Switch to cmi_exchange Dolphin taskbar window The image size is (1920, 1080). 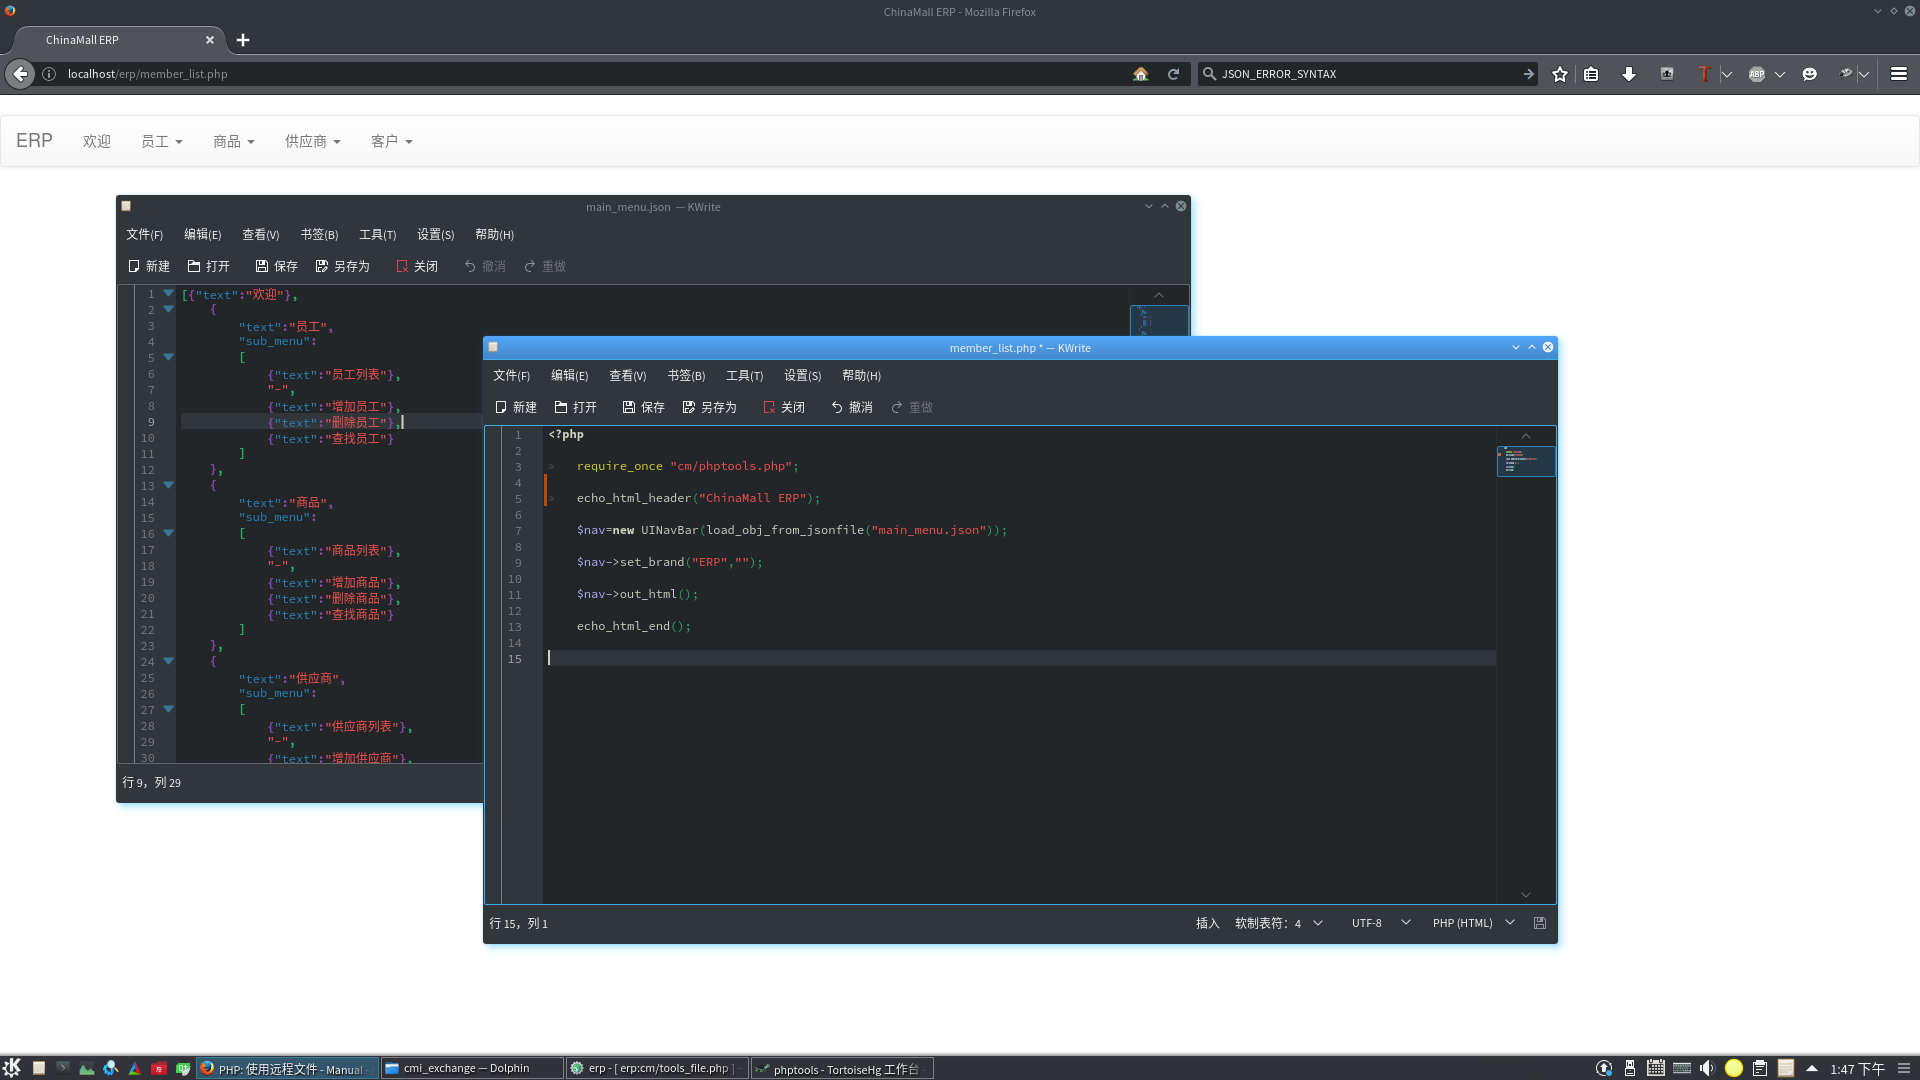472,1068
